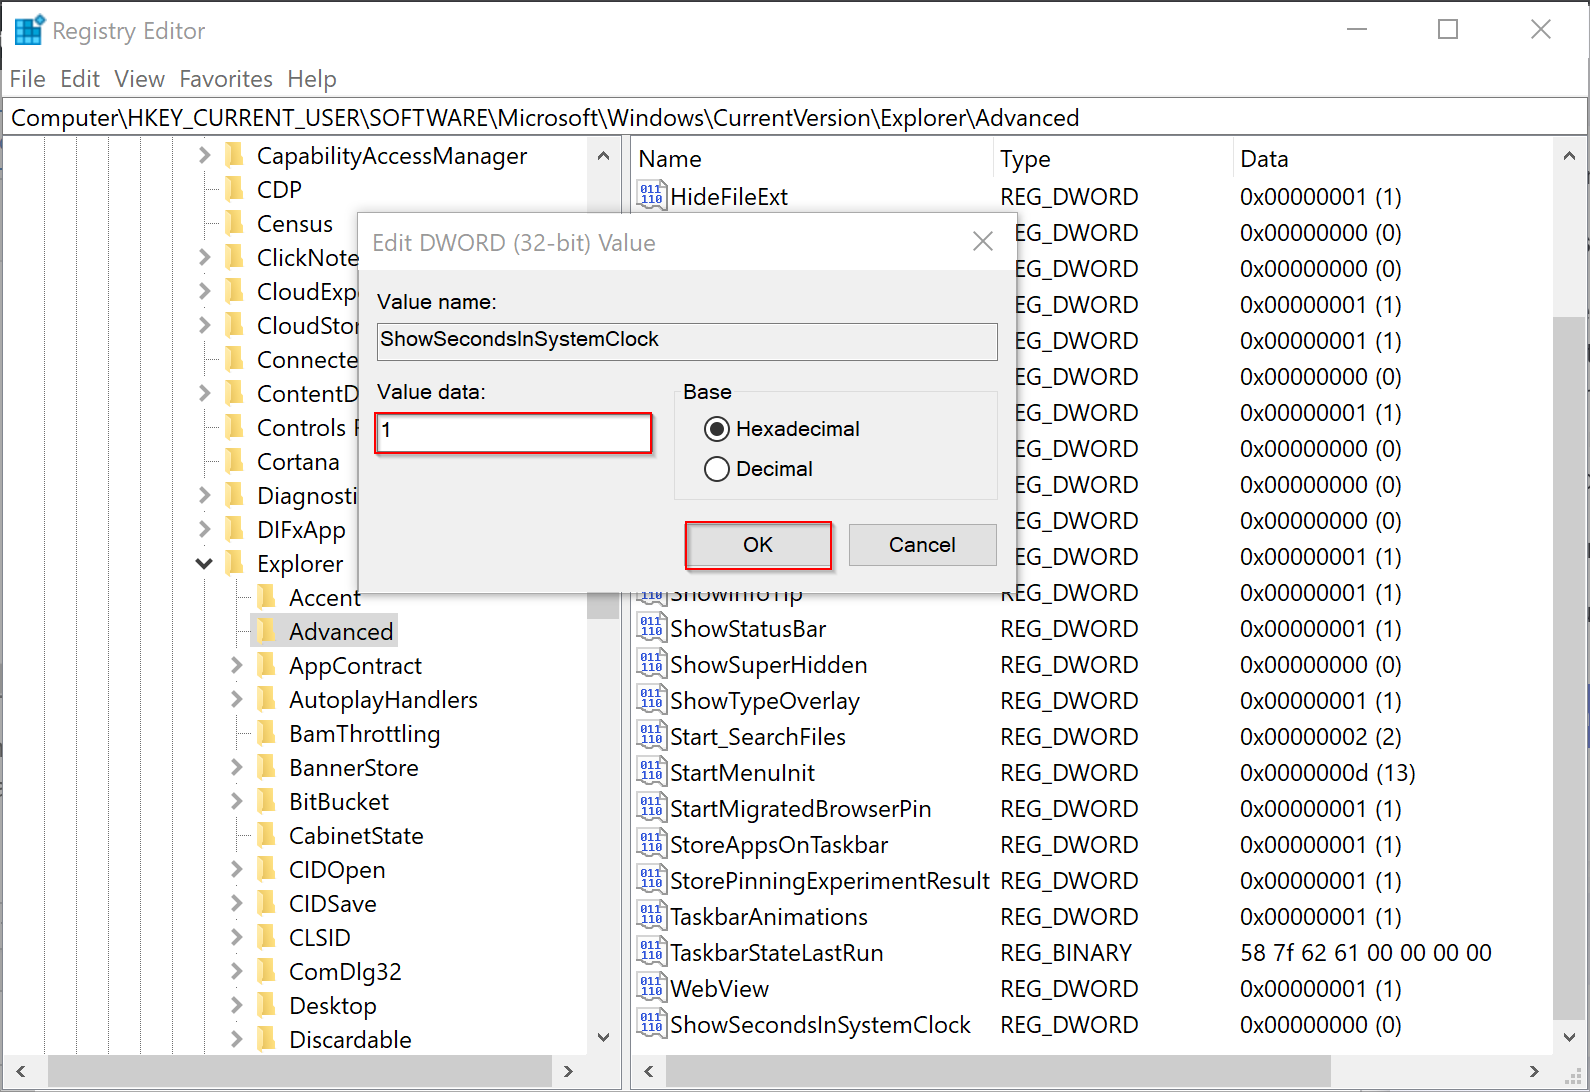The width and height of the screenshot is (1590, 1092).
Task: Open the File menu
Action: click(28, 79)
